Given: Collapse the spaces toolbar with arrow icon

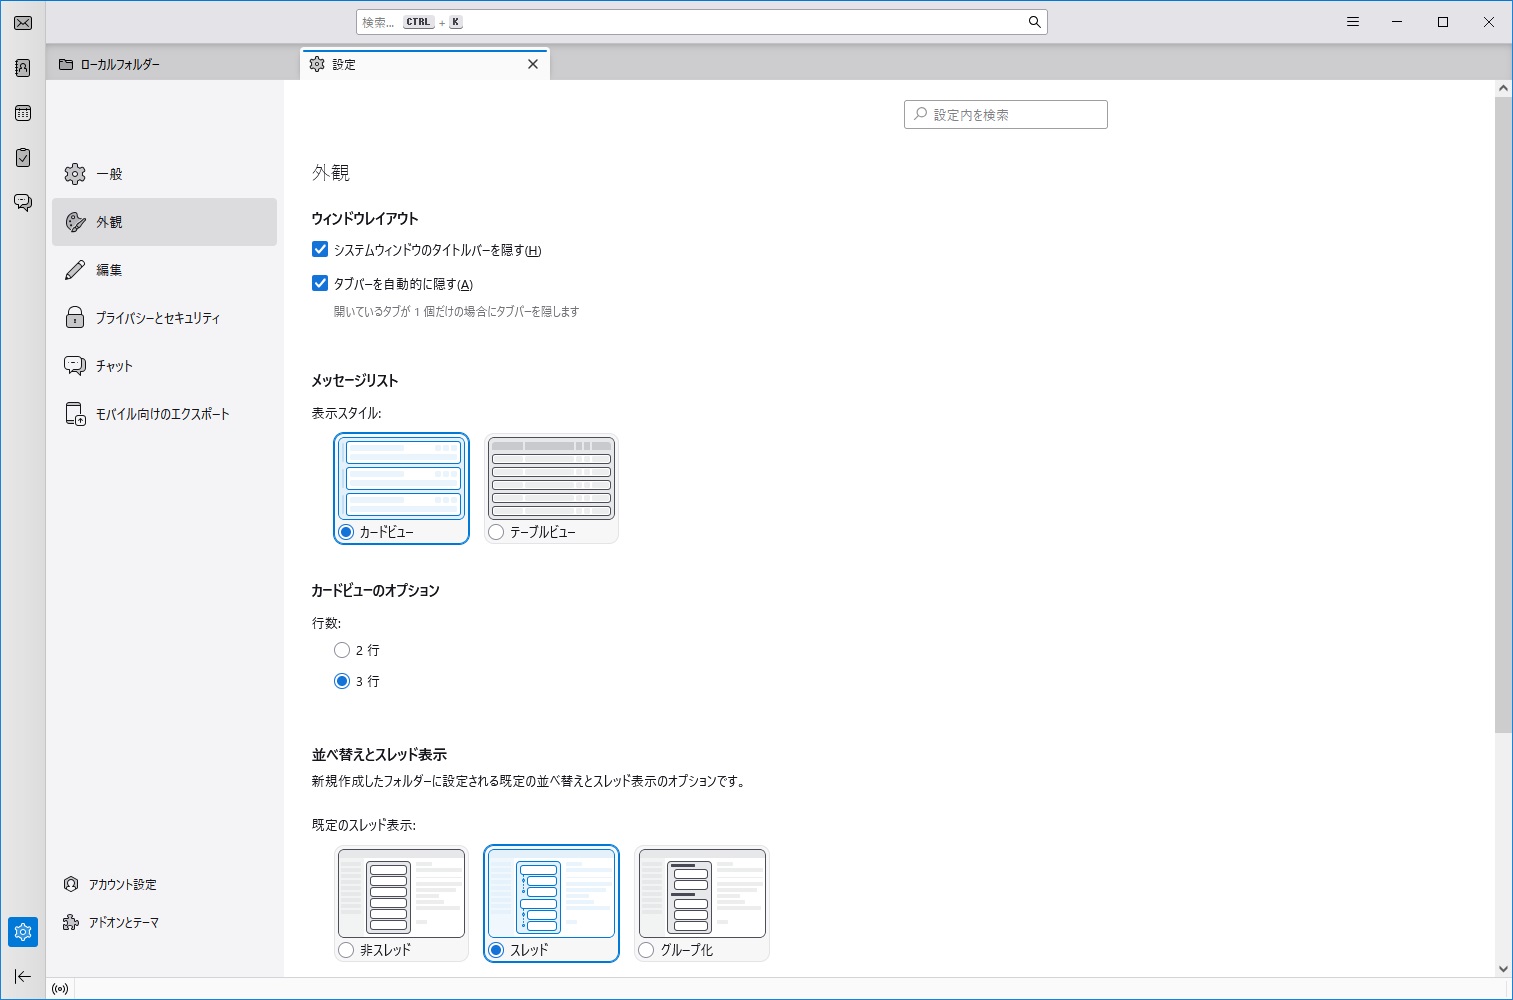Looking at the screenshot, I should [23, 977].
